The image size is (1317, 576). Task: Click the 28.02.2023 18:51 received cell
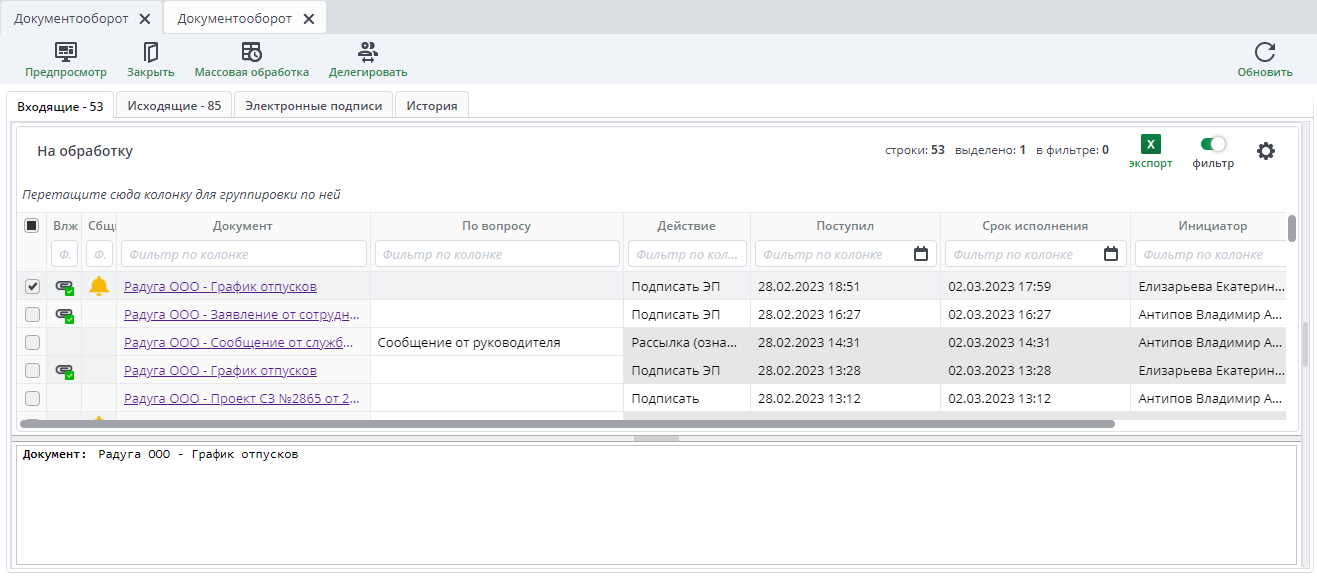[845, 287]
